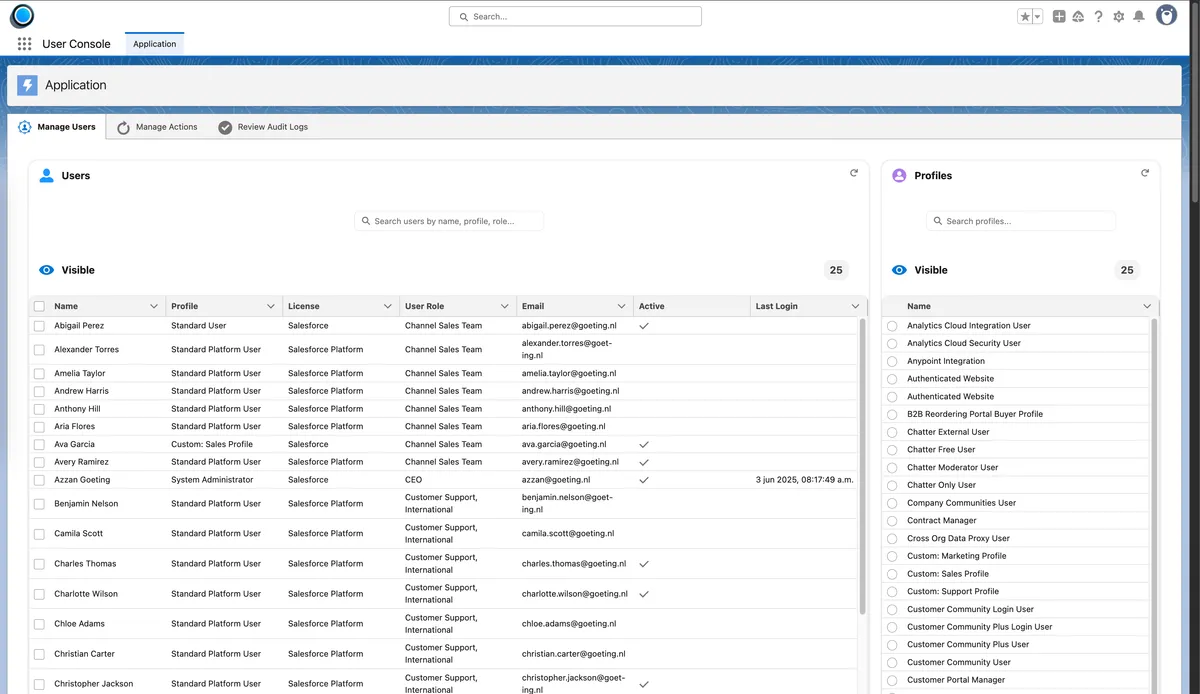Refresh the Profiles panel

[1145, 173]
